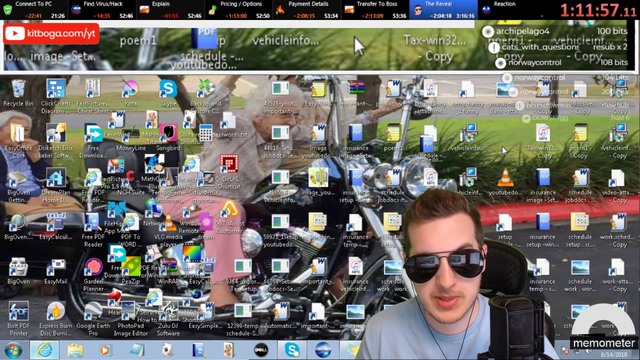Select the Payment Details segment
640x360 pixels.
[307, 10]
